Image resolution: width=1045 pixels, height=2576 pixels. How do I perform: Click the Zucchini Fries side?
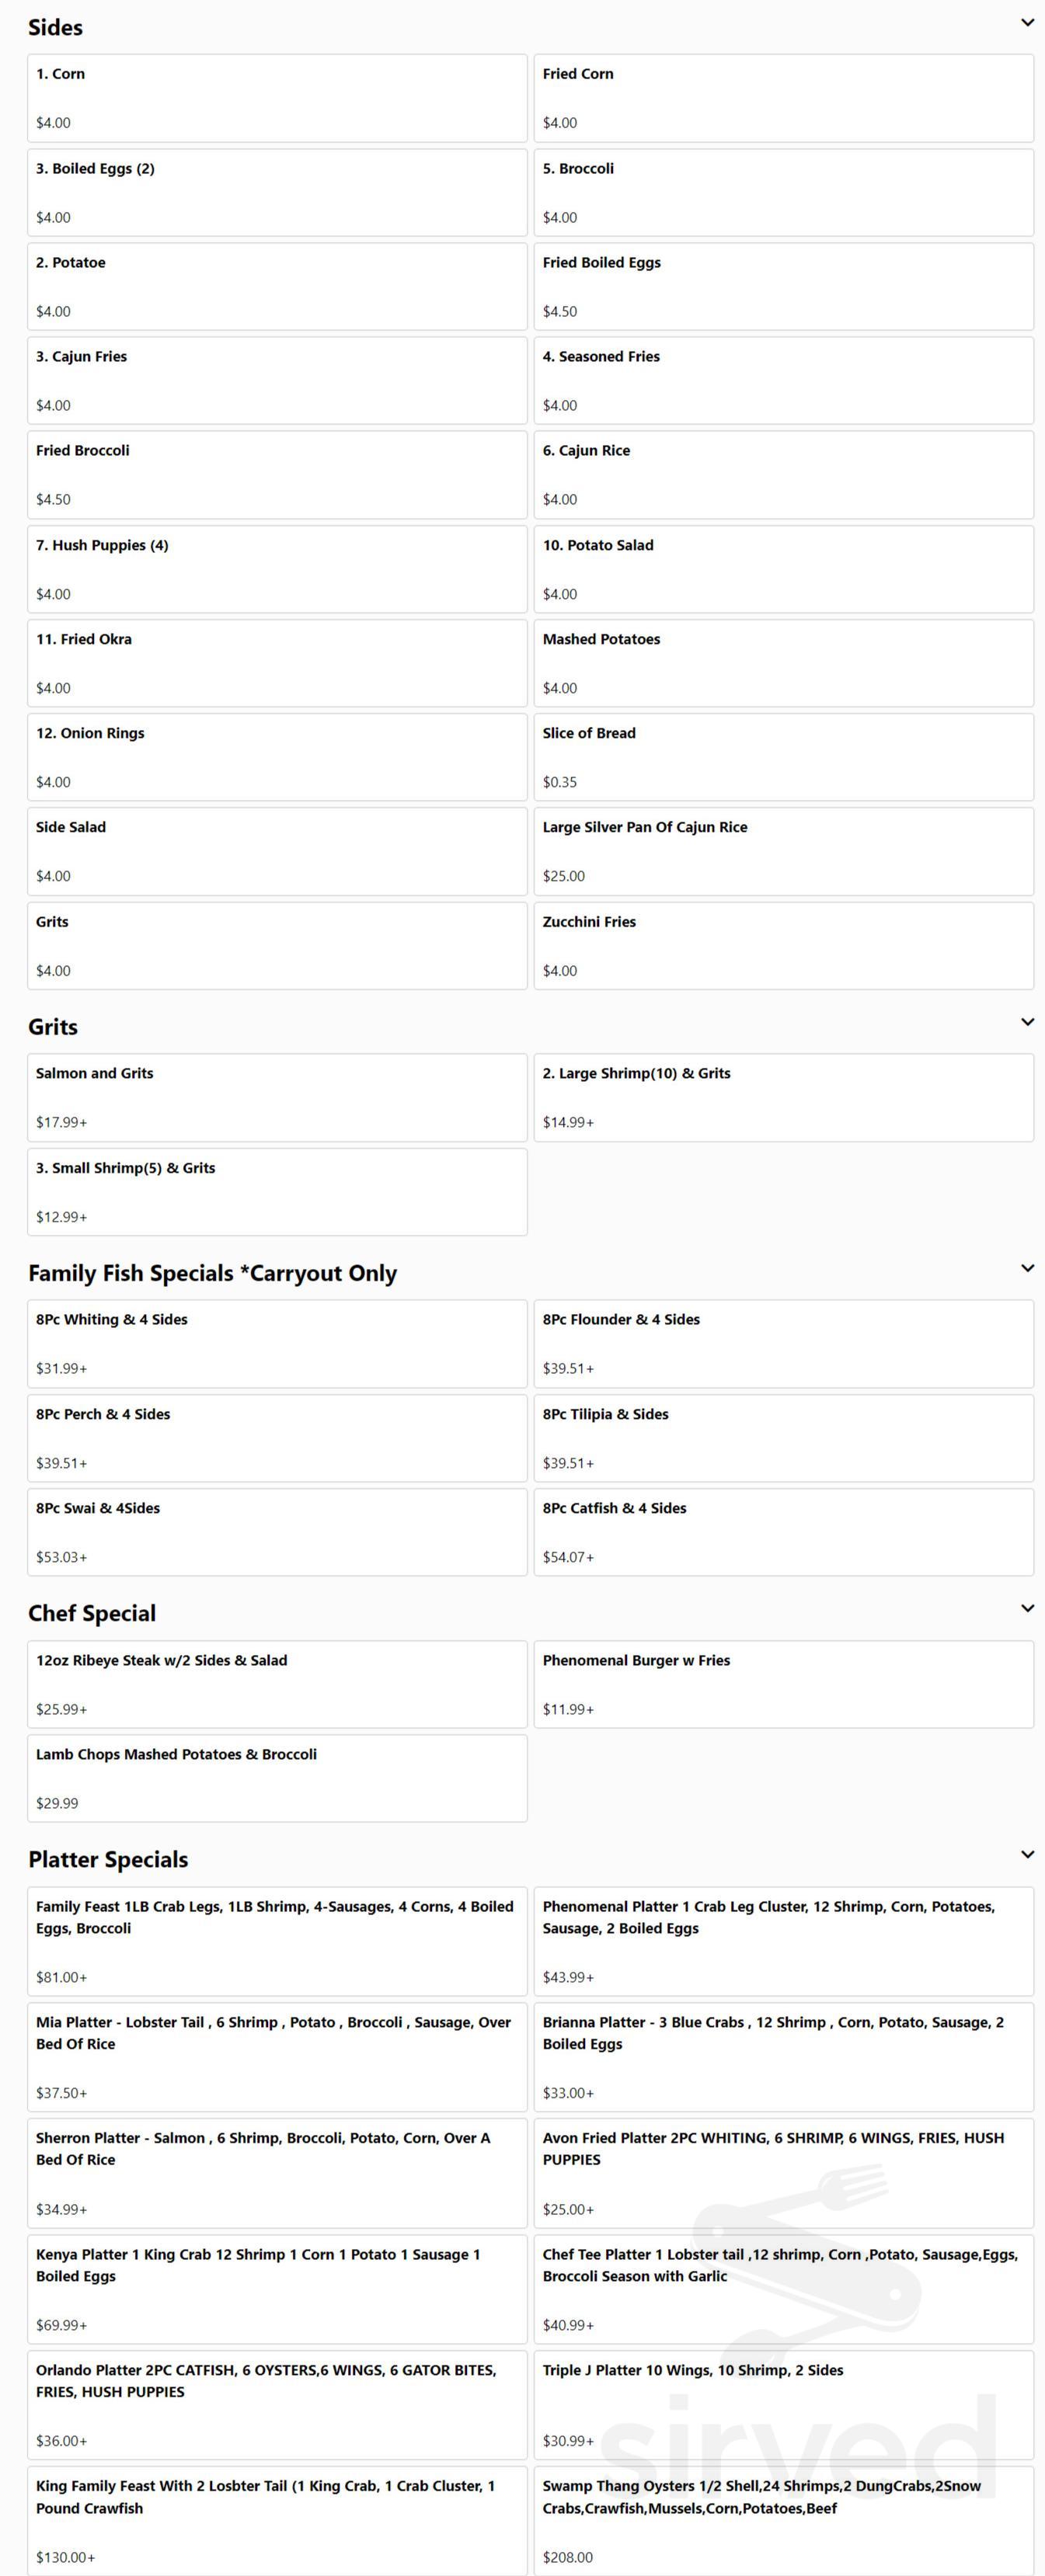[783, 945]
